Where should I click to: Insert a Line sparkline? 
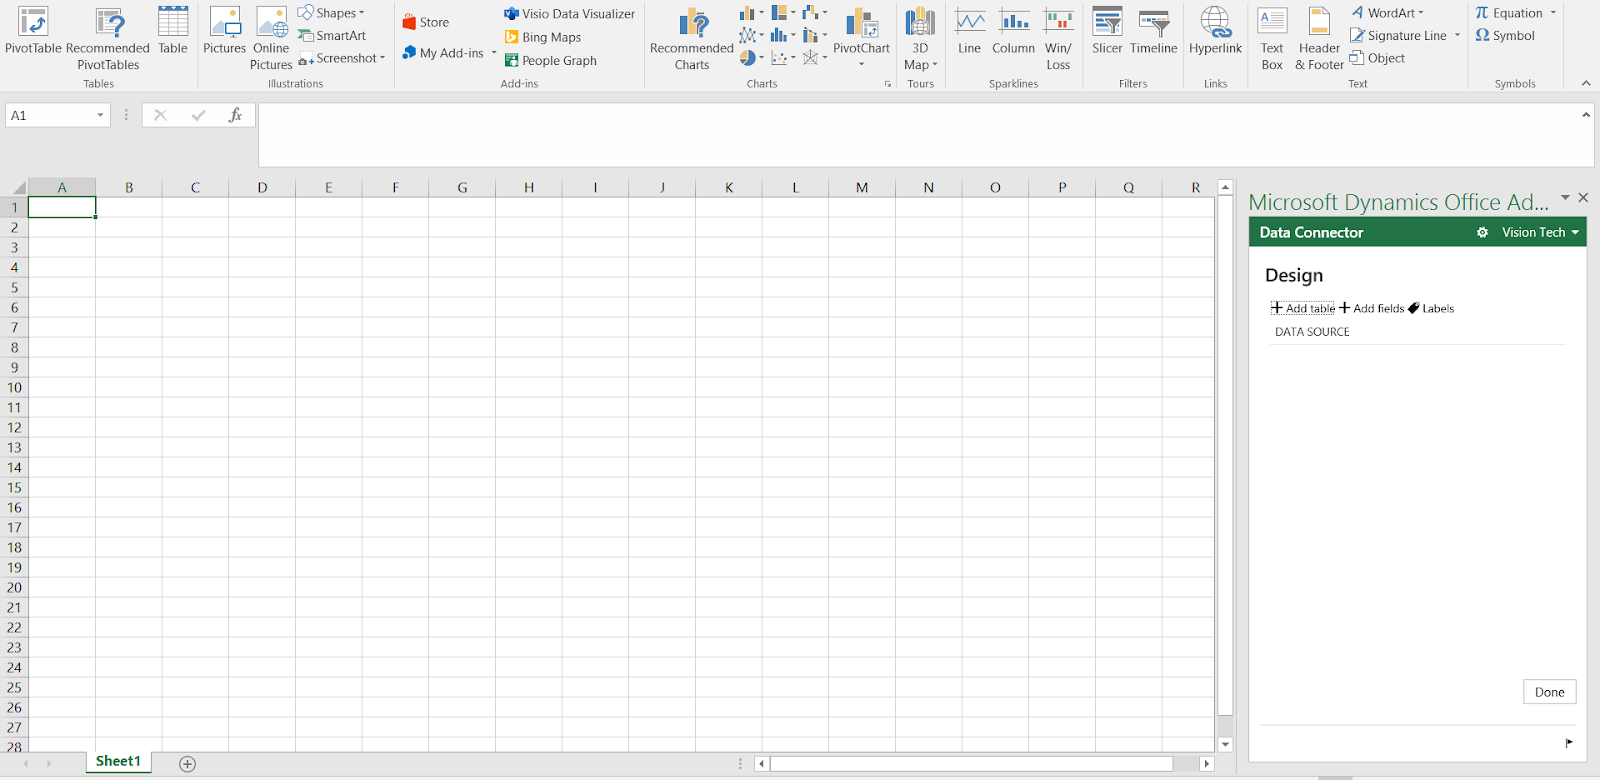coord(969,31)
